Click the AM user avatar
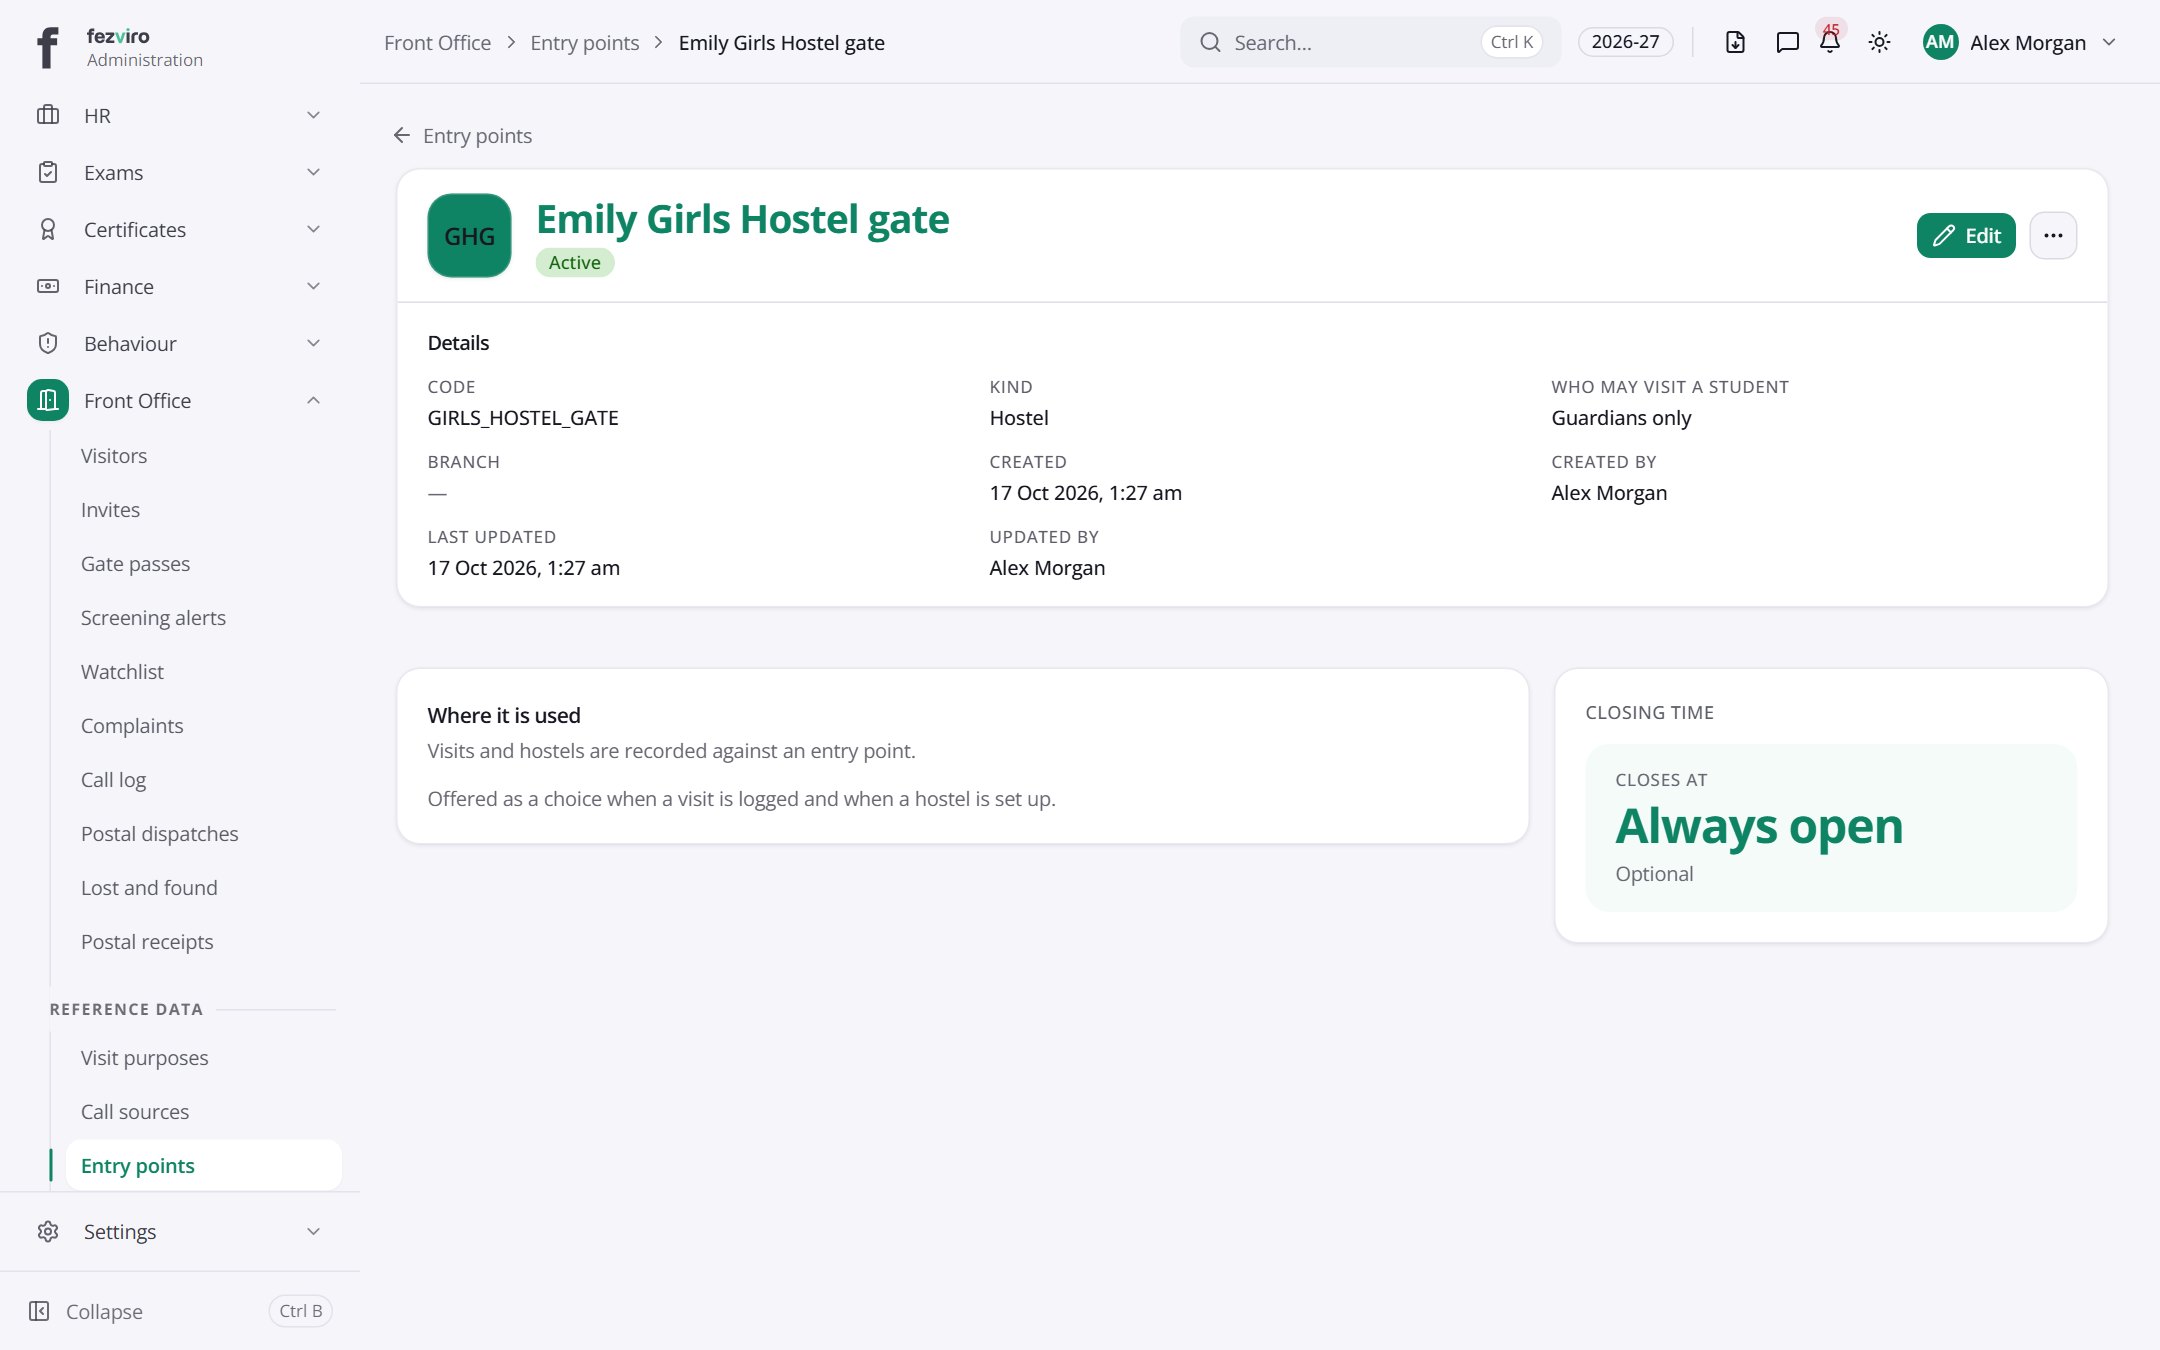This screenshot has width=2160, height=1350. (x=1940, y=42)
